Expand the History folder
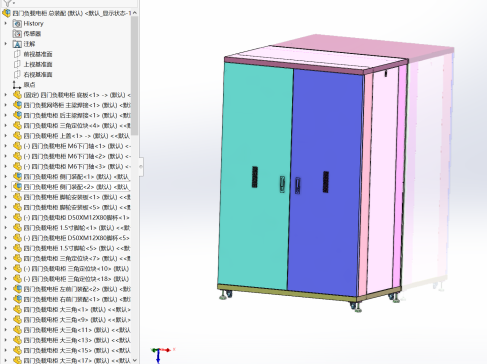This screenshot has height=364, width=487. pos(5,23)
